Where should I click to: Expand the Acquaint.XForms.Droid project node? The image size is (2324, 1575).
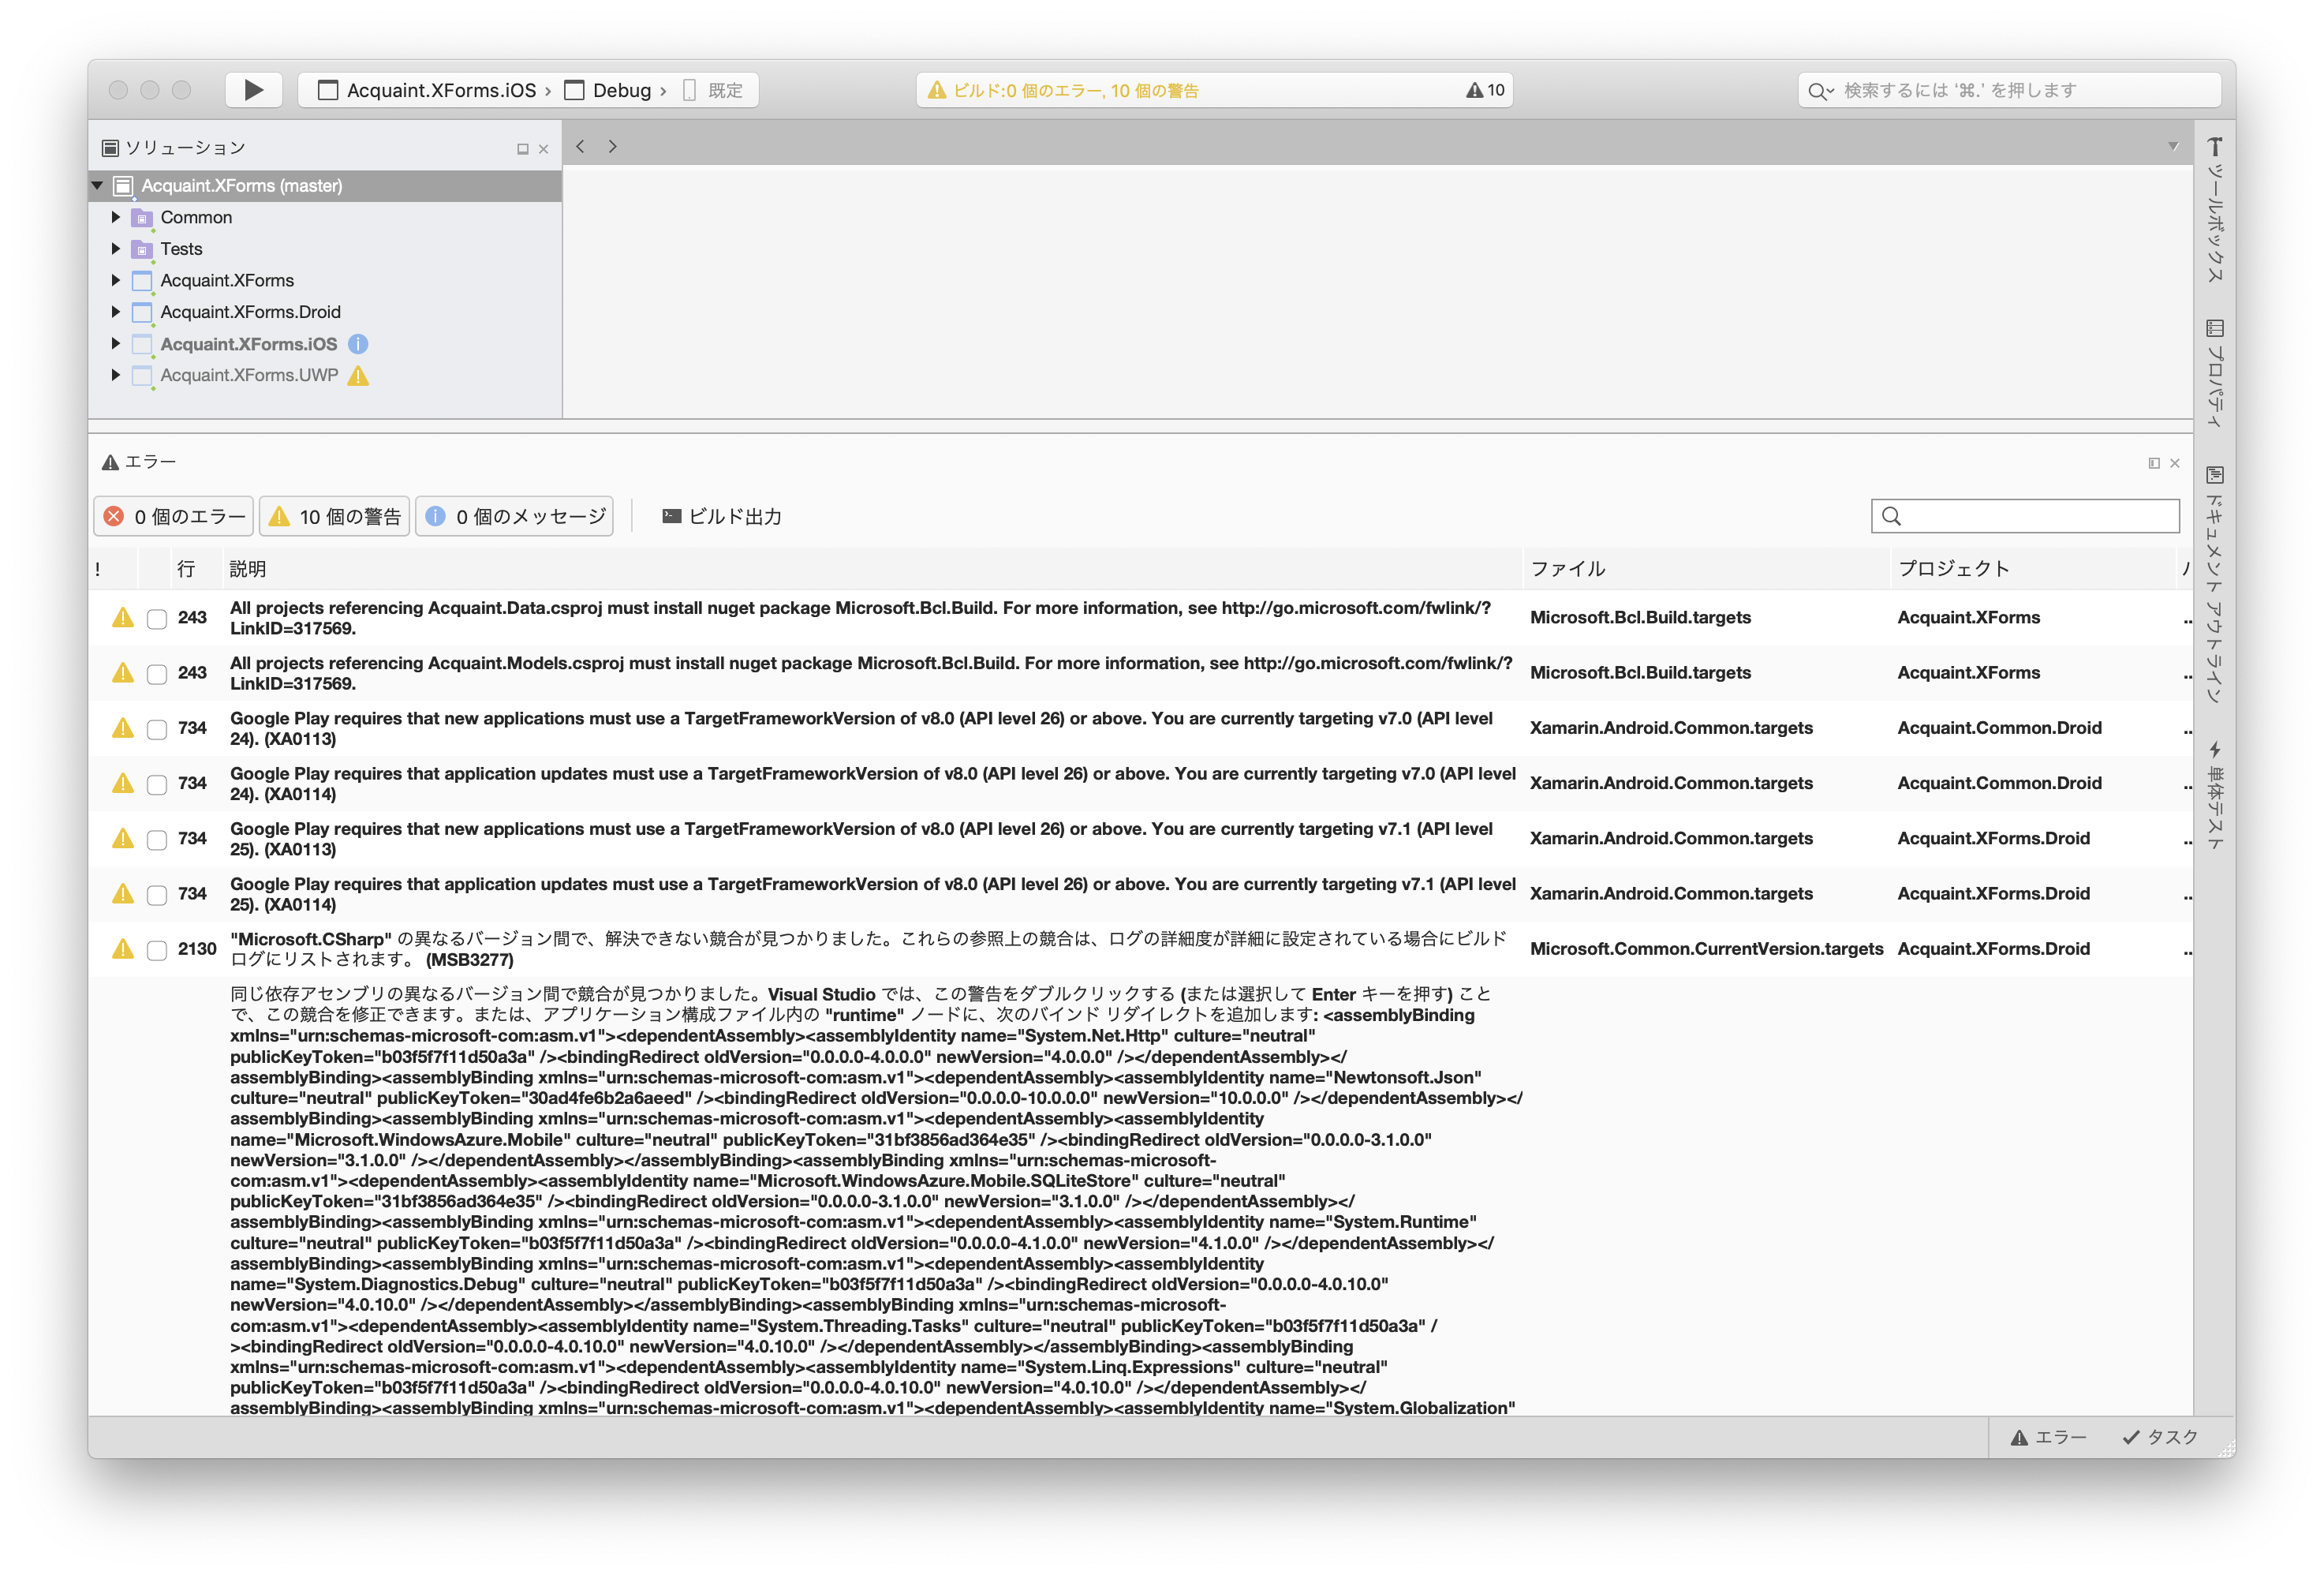point(116,312)
